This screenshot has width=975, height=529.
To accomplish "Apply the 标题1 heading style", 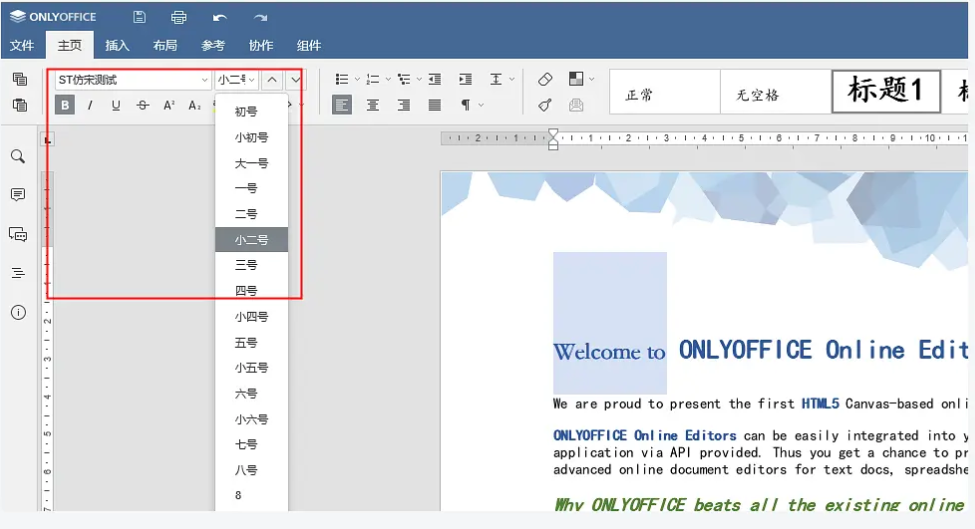I will (886, 91).
